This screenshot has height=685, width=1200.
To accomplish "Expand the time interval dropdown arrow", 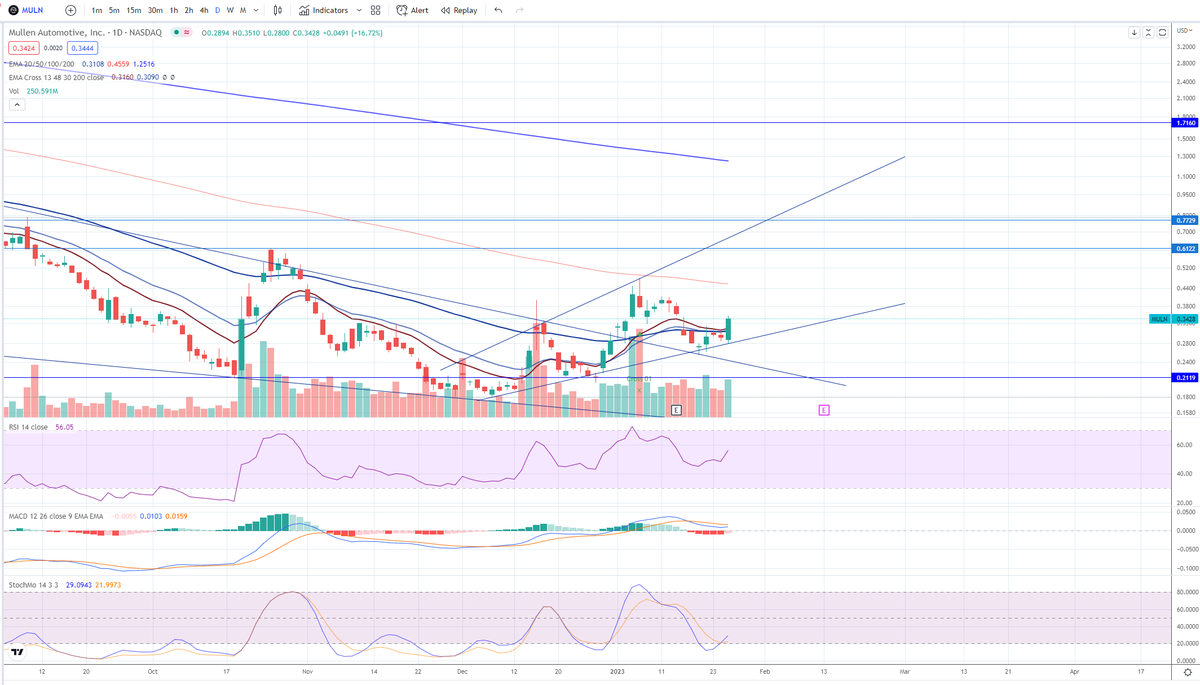I will (257, 10).
